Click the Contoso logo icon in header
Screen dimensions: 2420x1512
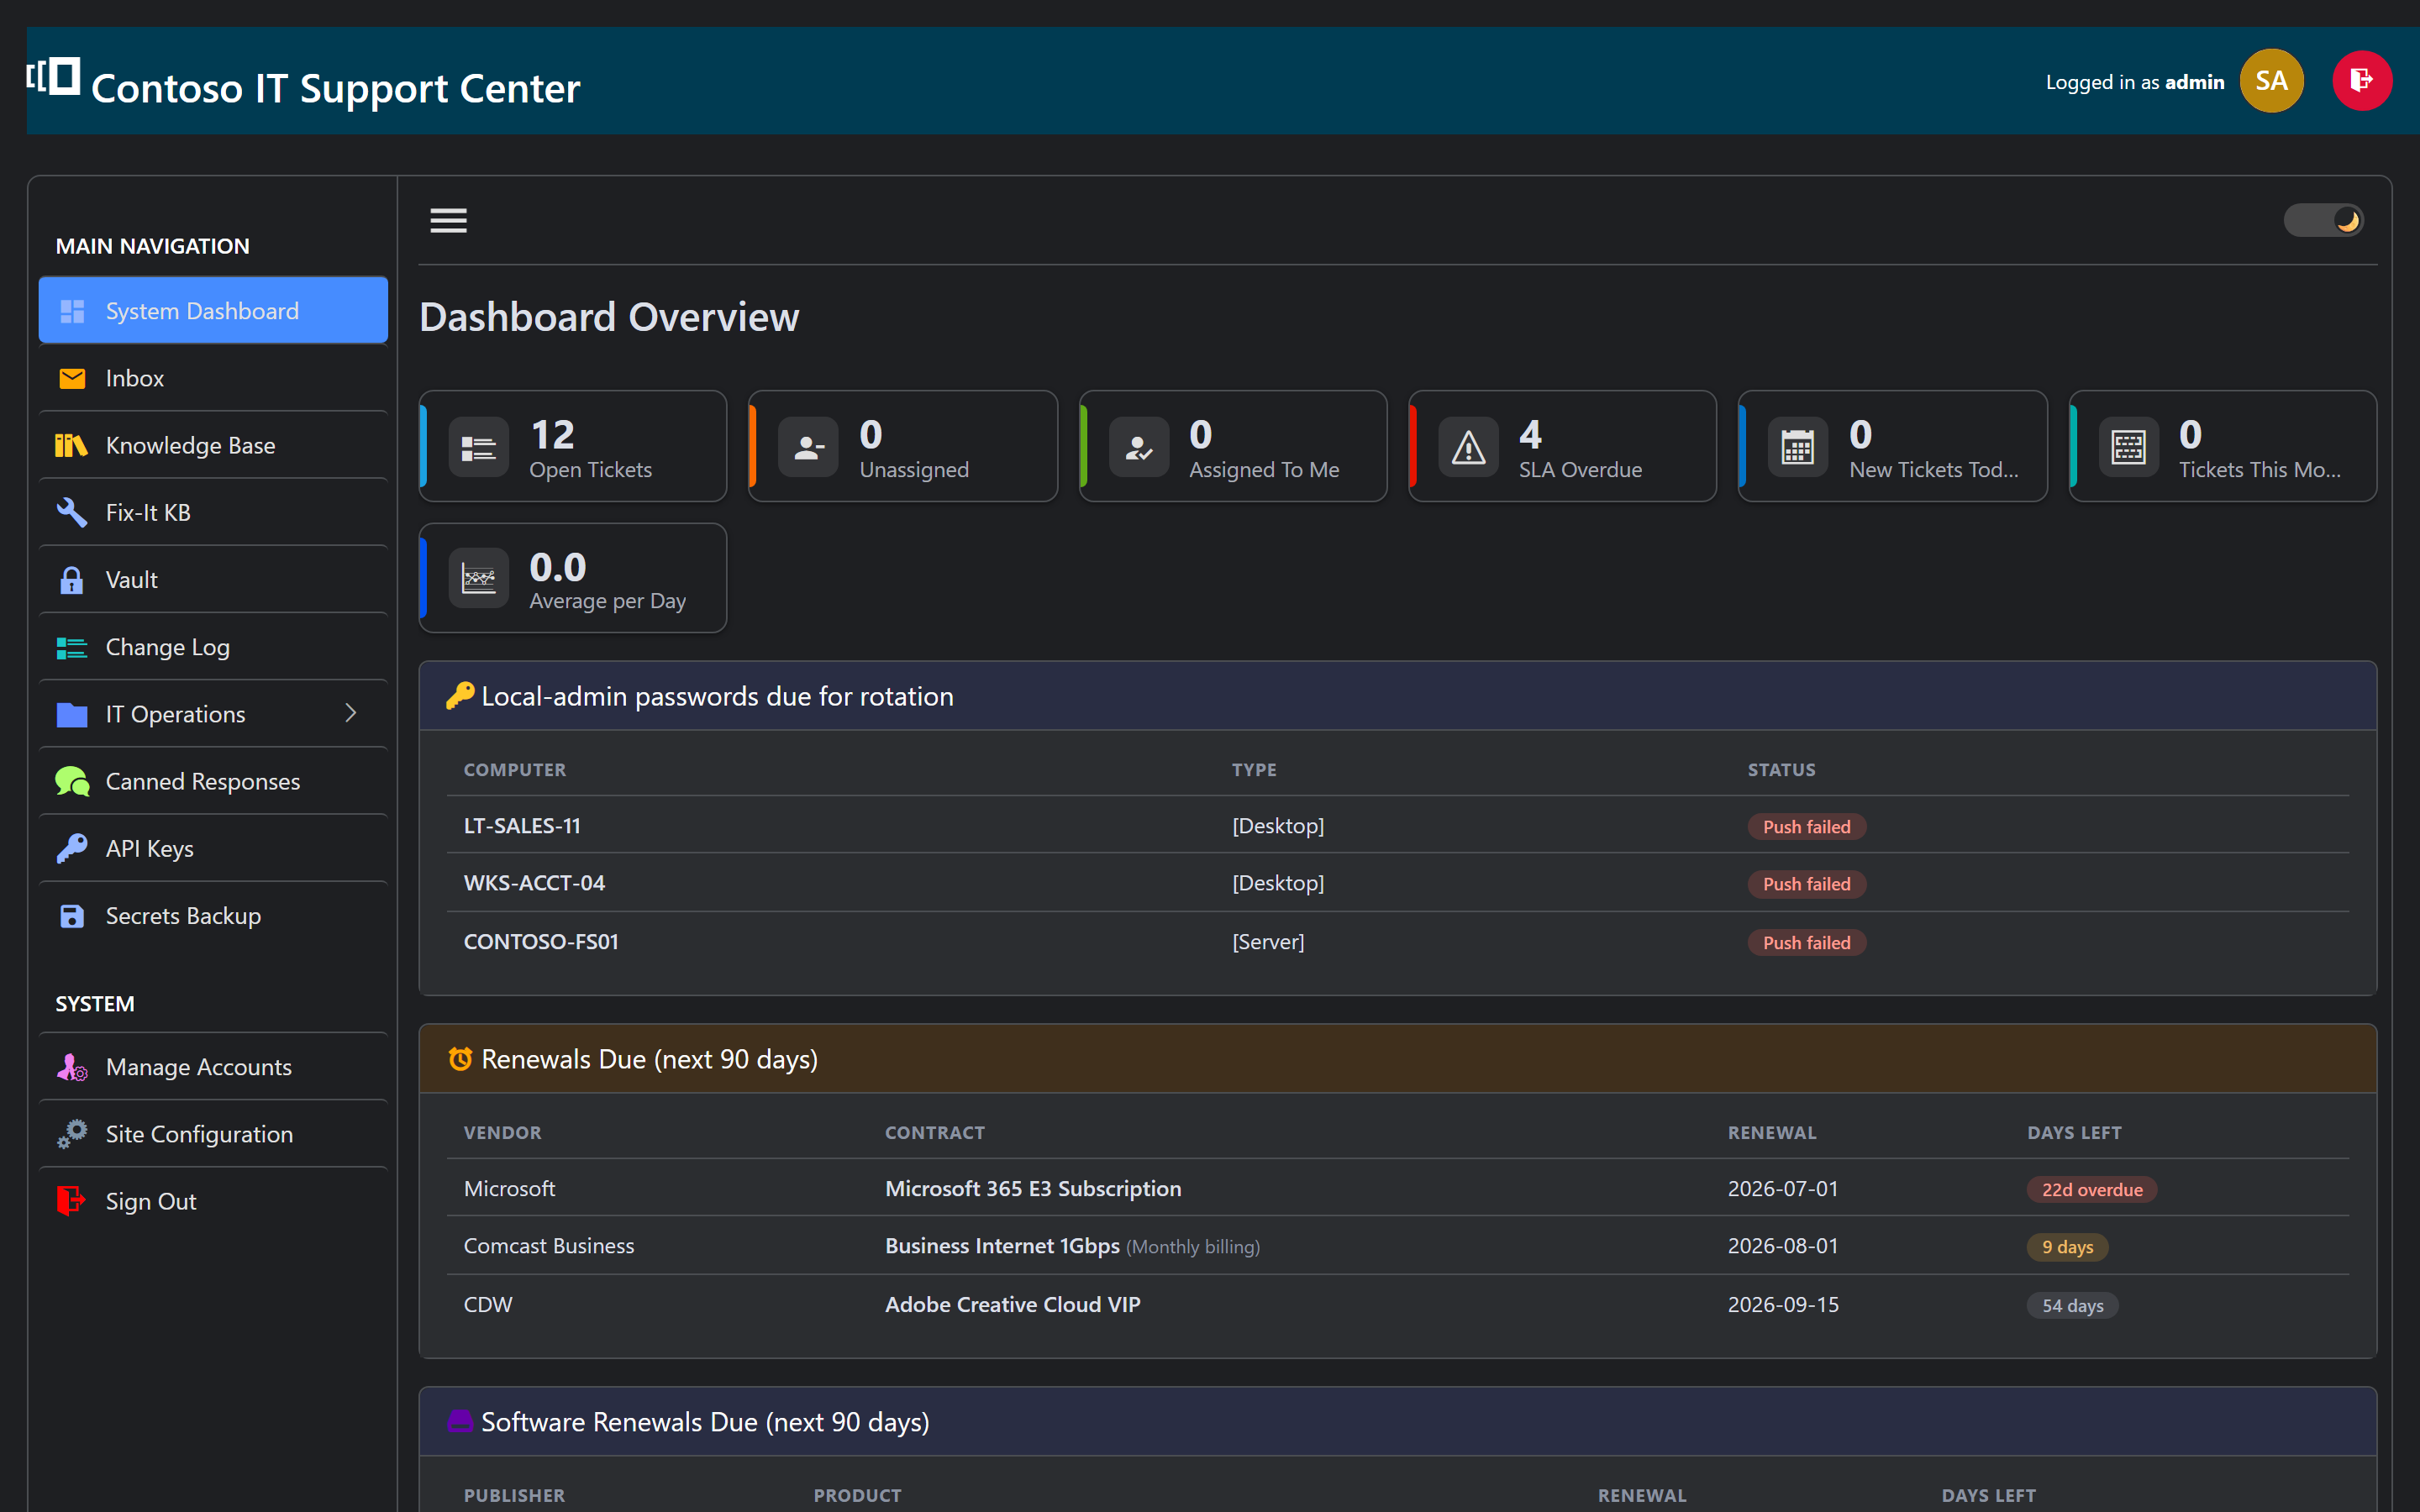[x=53, y=77]
